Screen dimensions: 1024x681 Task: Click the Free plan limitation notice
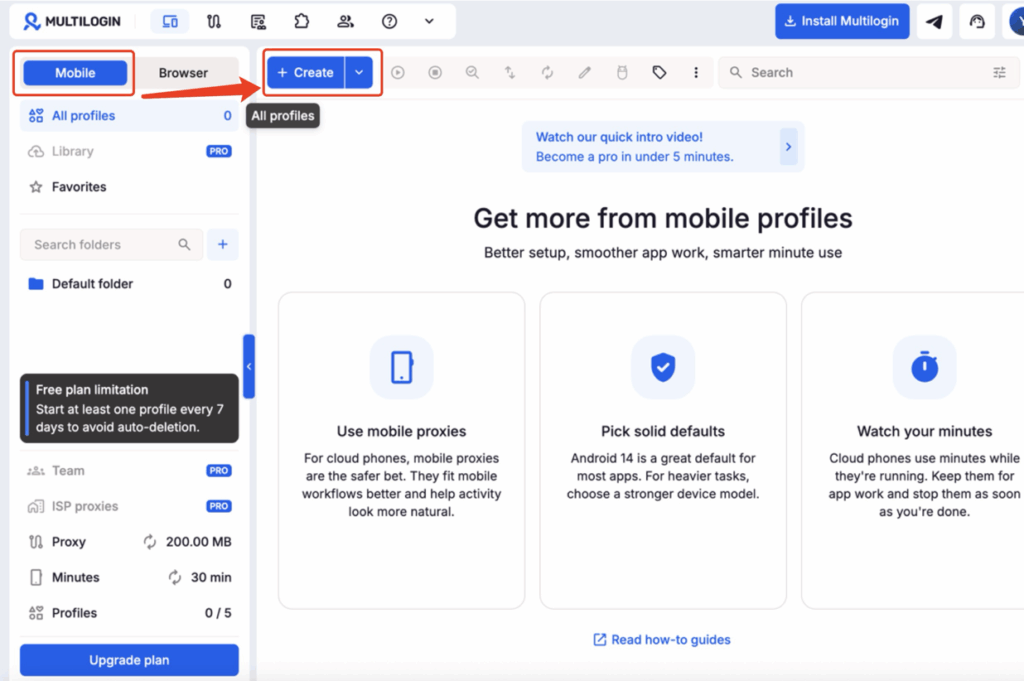point(129,409)
